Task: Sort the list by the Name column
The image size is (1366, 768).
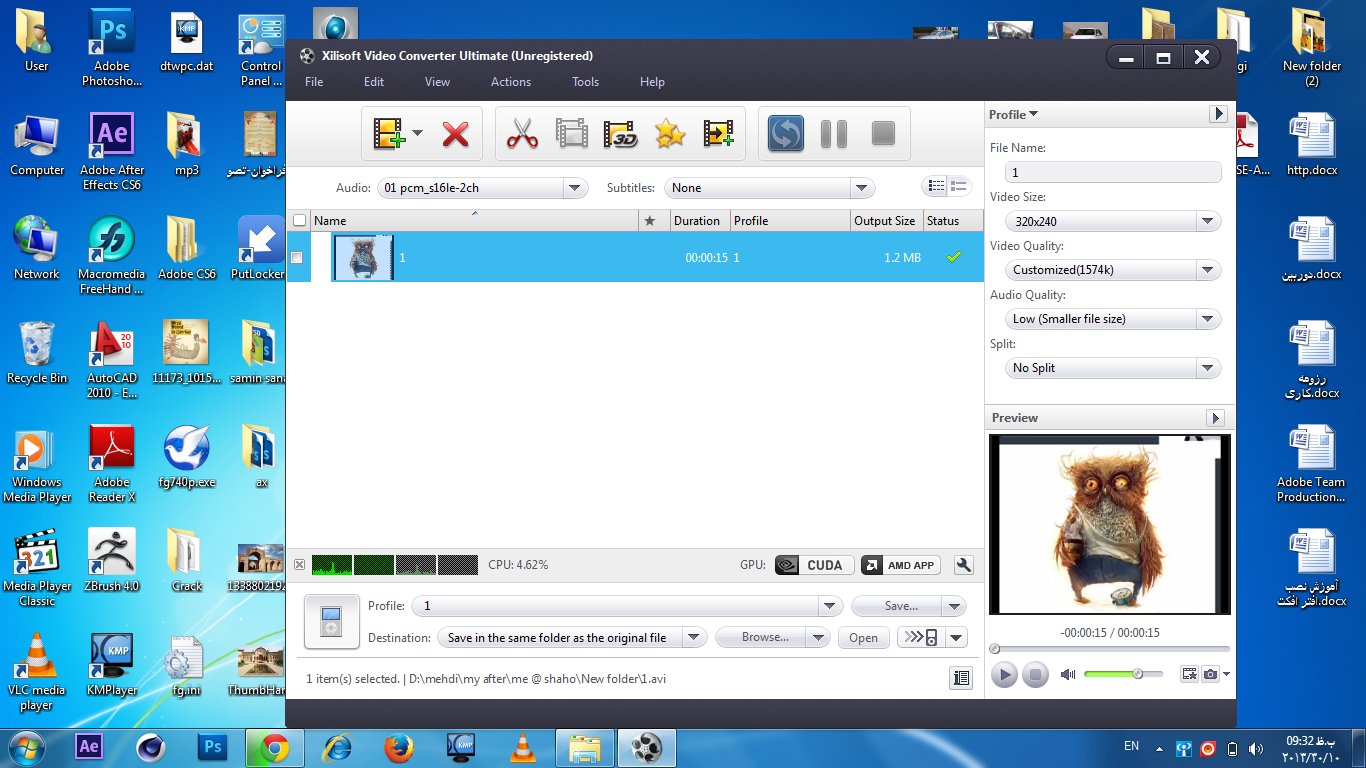Action: tap(475, 221)
